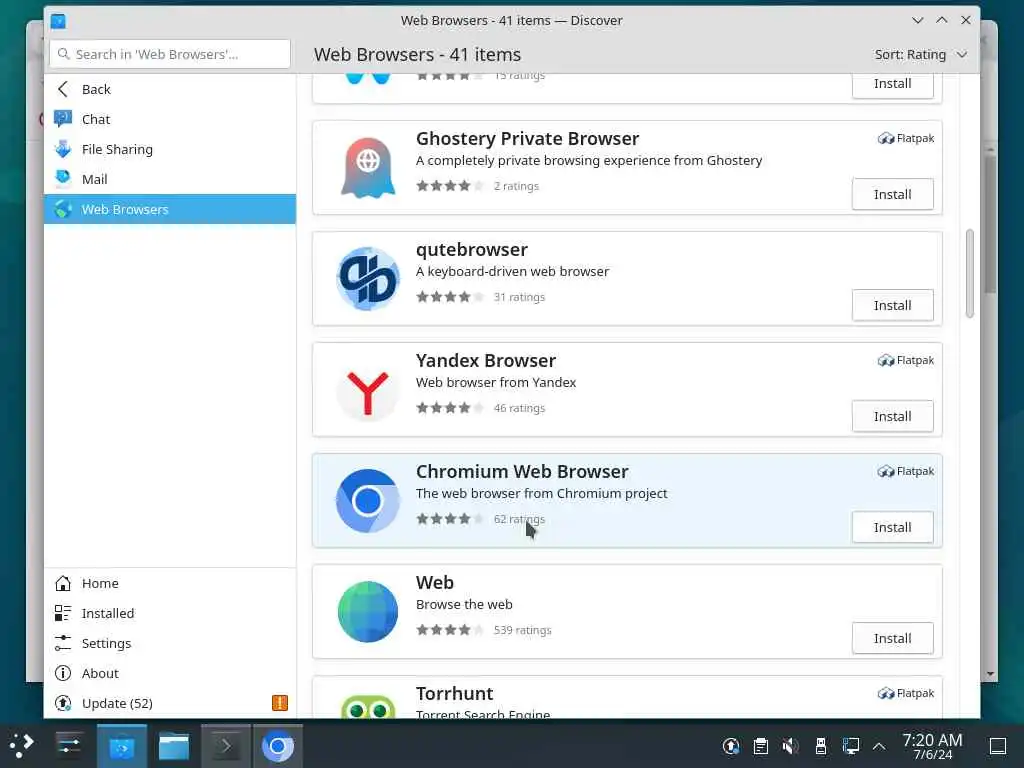1024x768 pixels.
Task: Install the Web browser app
Action: click(x=892, y=639)
